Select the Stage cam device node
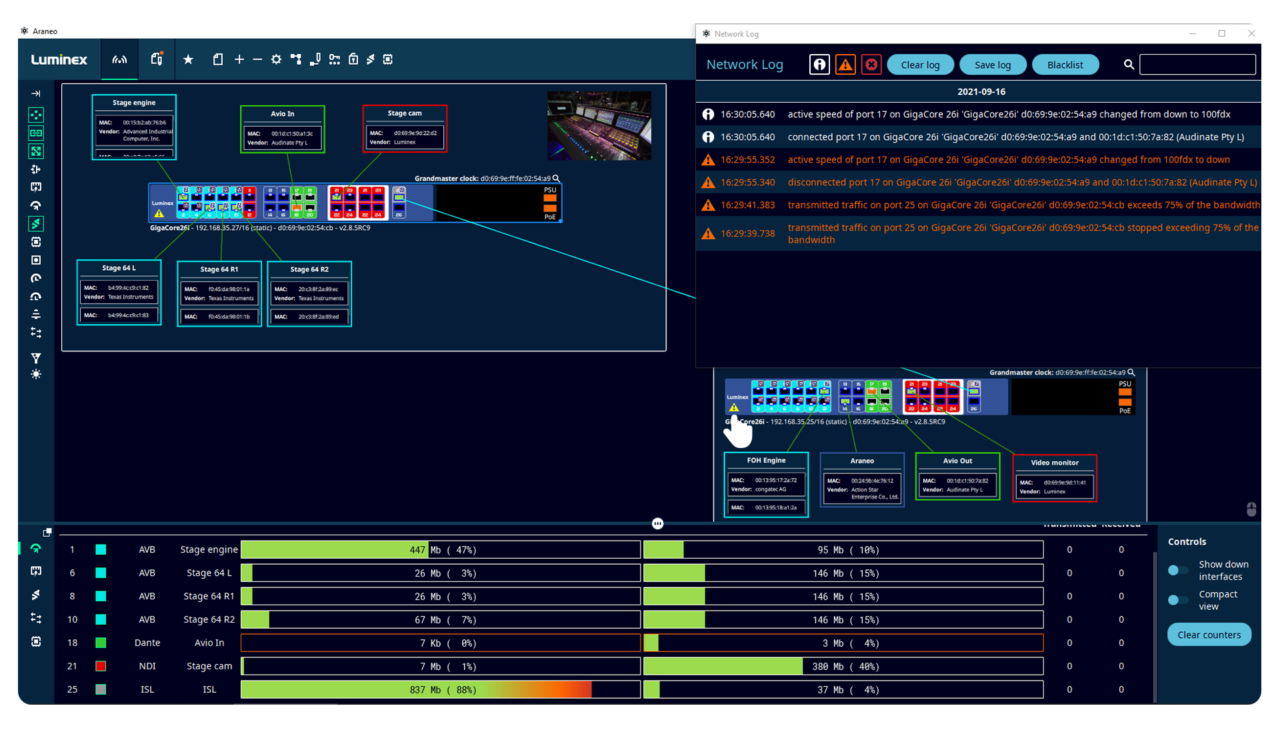This screenshot has height=732, width=1280. (405, 128)
